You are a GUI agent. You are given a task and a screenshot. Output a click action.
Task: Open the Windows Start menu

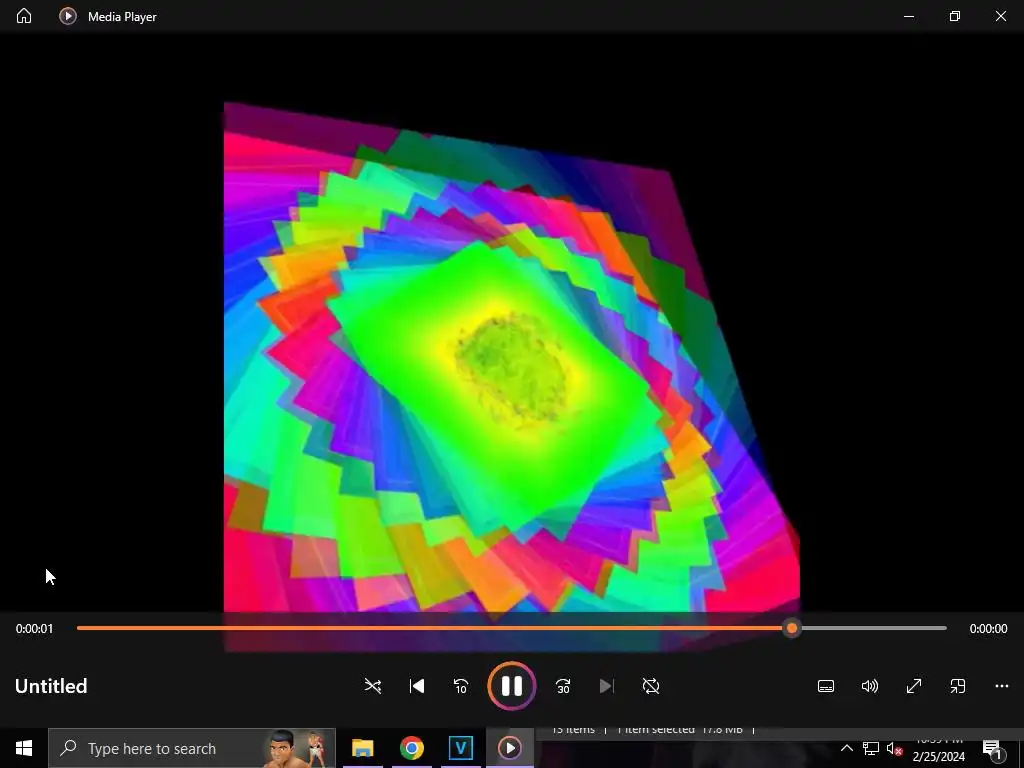pos(24,748)
